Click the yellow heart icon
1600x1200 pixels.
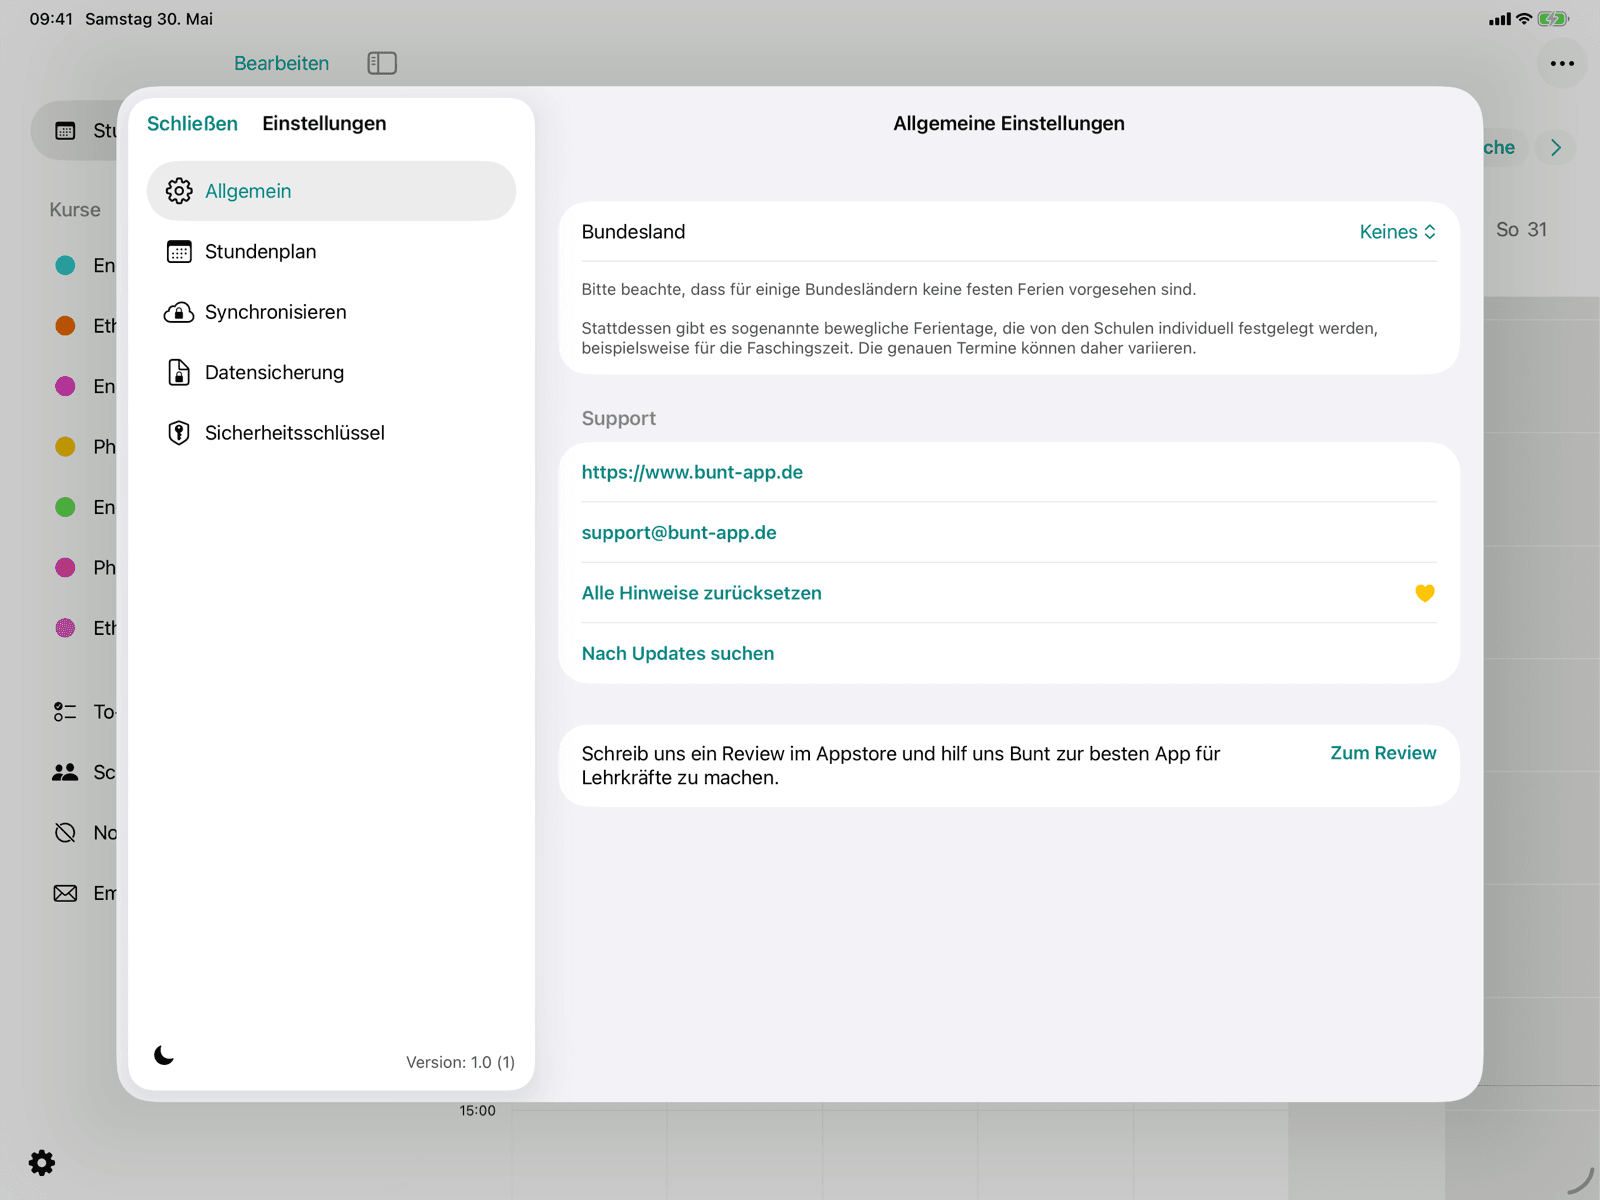tap(1425, 593)
